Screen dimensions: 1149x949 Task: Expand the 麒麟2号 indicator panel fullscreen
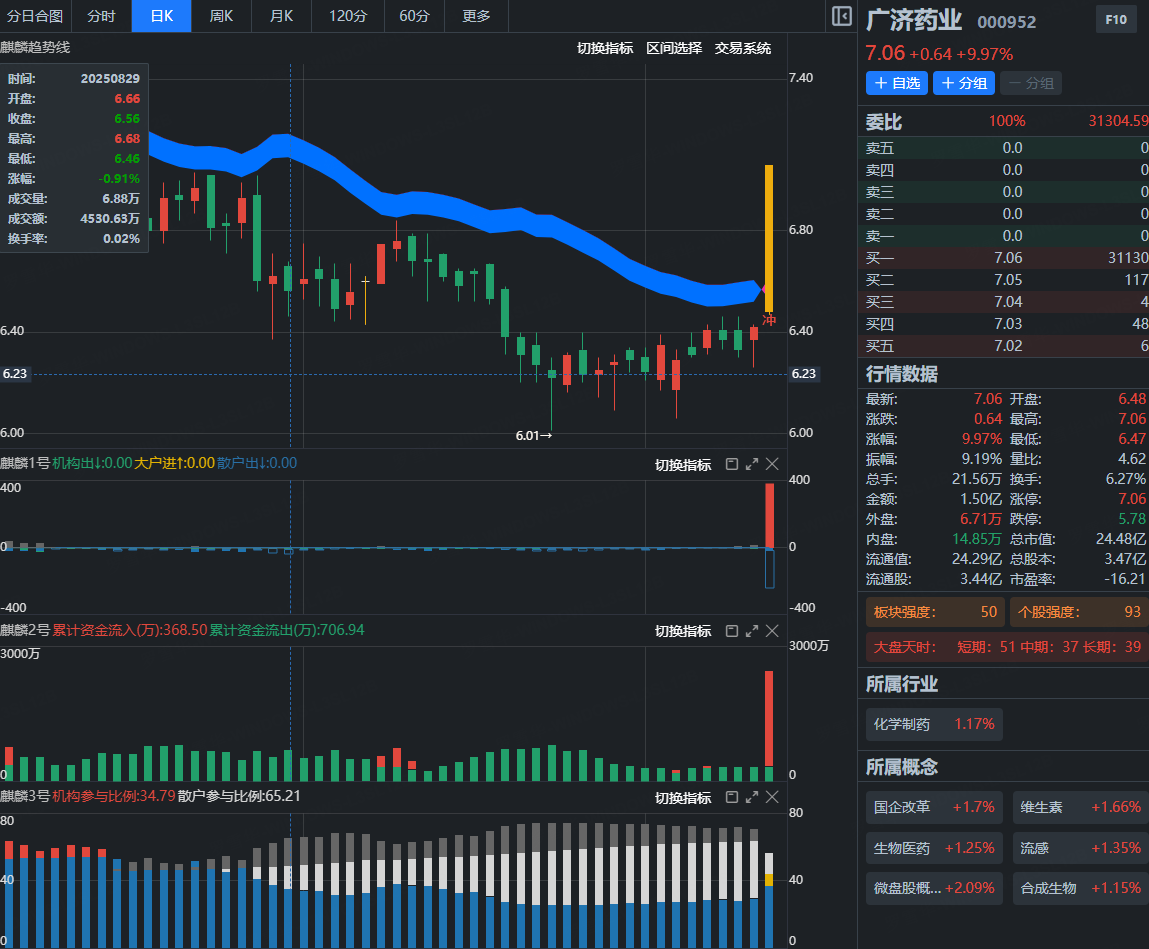coord(751,631)
